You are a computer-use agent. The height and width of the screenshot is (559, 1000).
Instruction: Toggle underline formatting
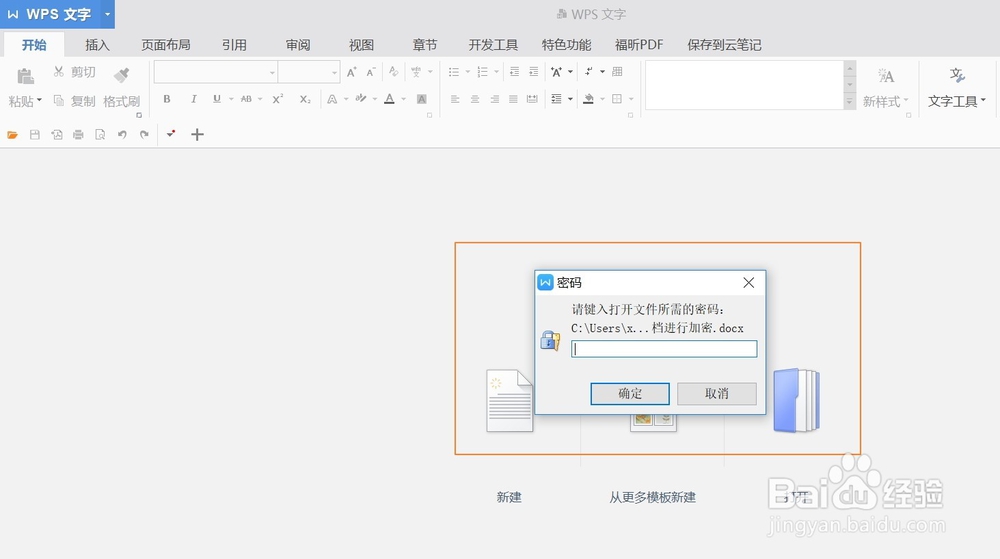(x=217, y=99)
